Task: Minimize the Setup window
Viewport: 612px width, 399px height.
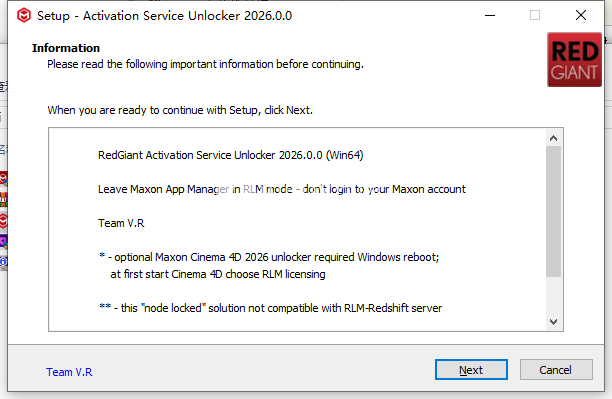Action: coord(490,16)
